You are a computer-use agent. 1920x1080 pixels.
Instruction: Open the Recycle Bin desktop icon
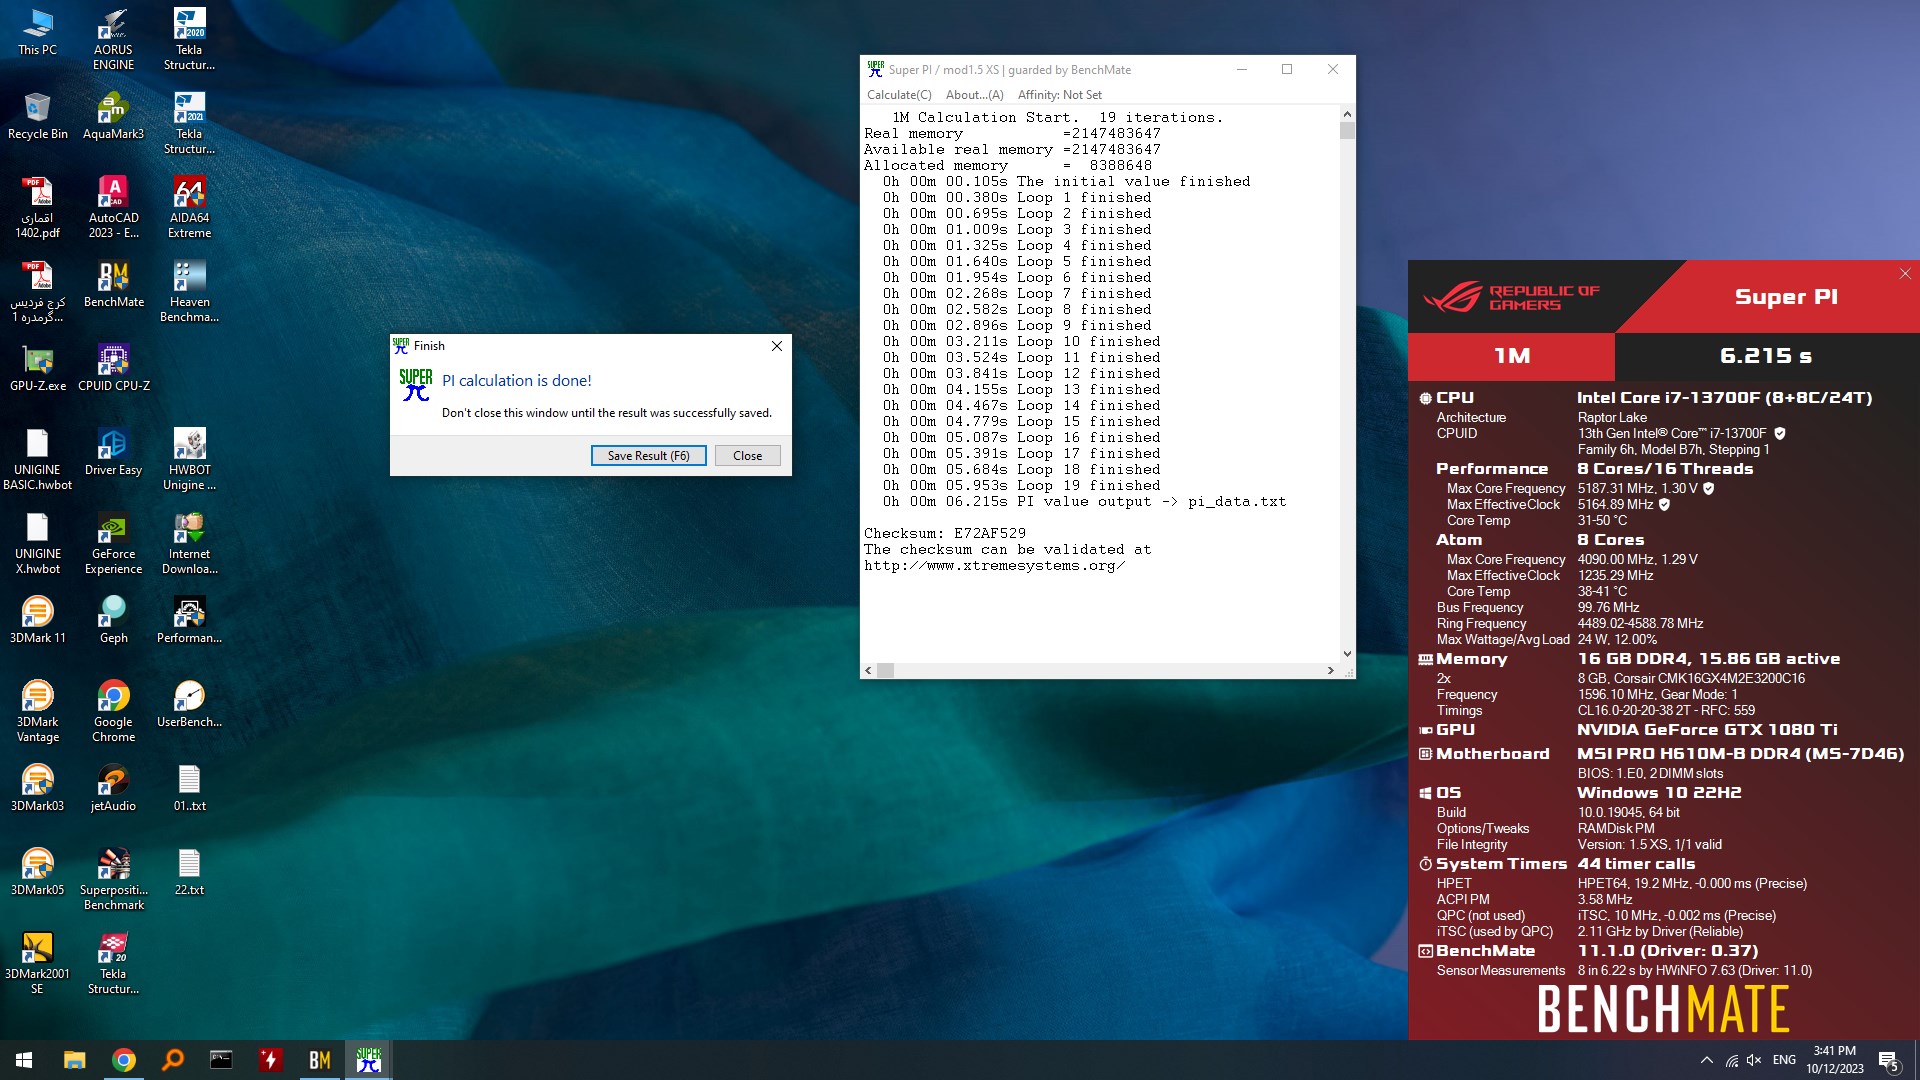point(37,116)
